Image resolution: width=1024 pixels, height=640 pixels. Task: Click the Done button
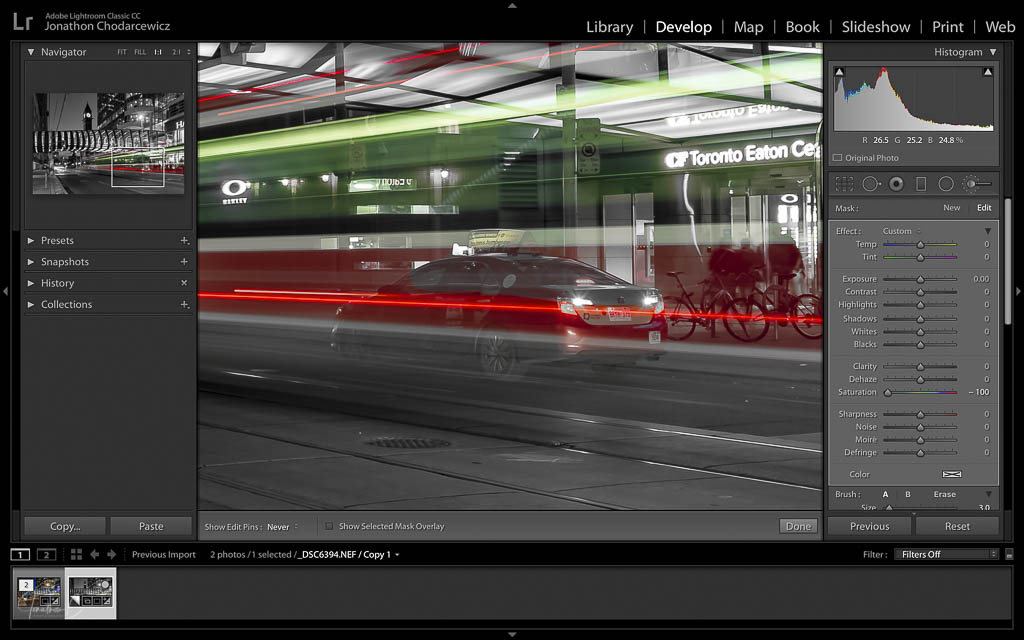click(798, 526)
